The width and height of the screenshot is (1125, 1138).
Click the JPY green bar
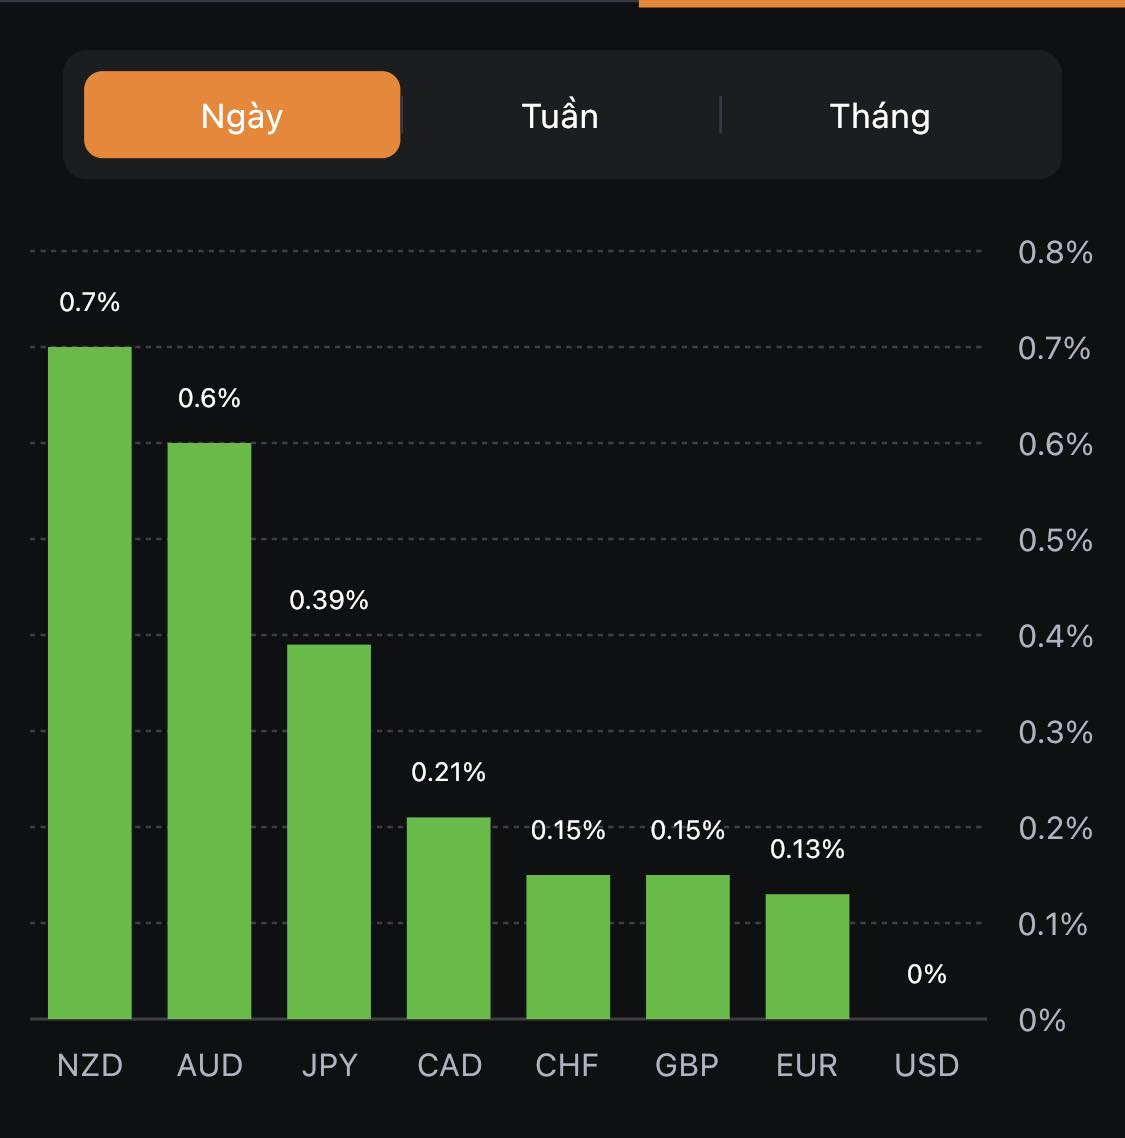(329, 831)
